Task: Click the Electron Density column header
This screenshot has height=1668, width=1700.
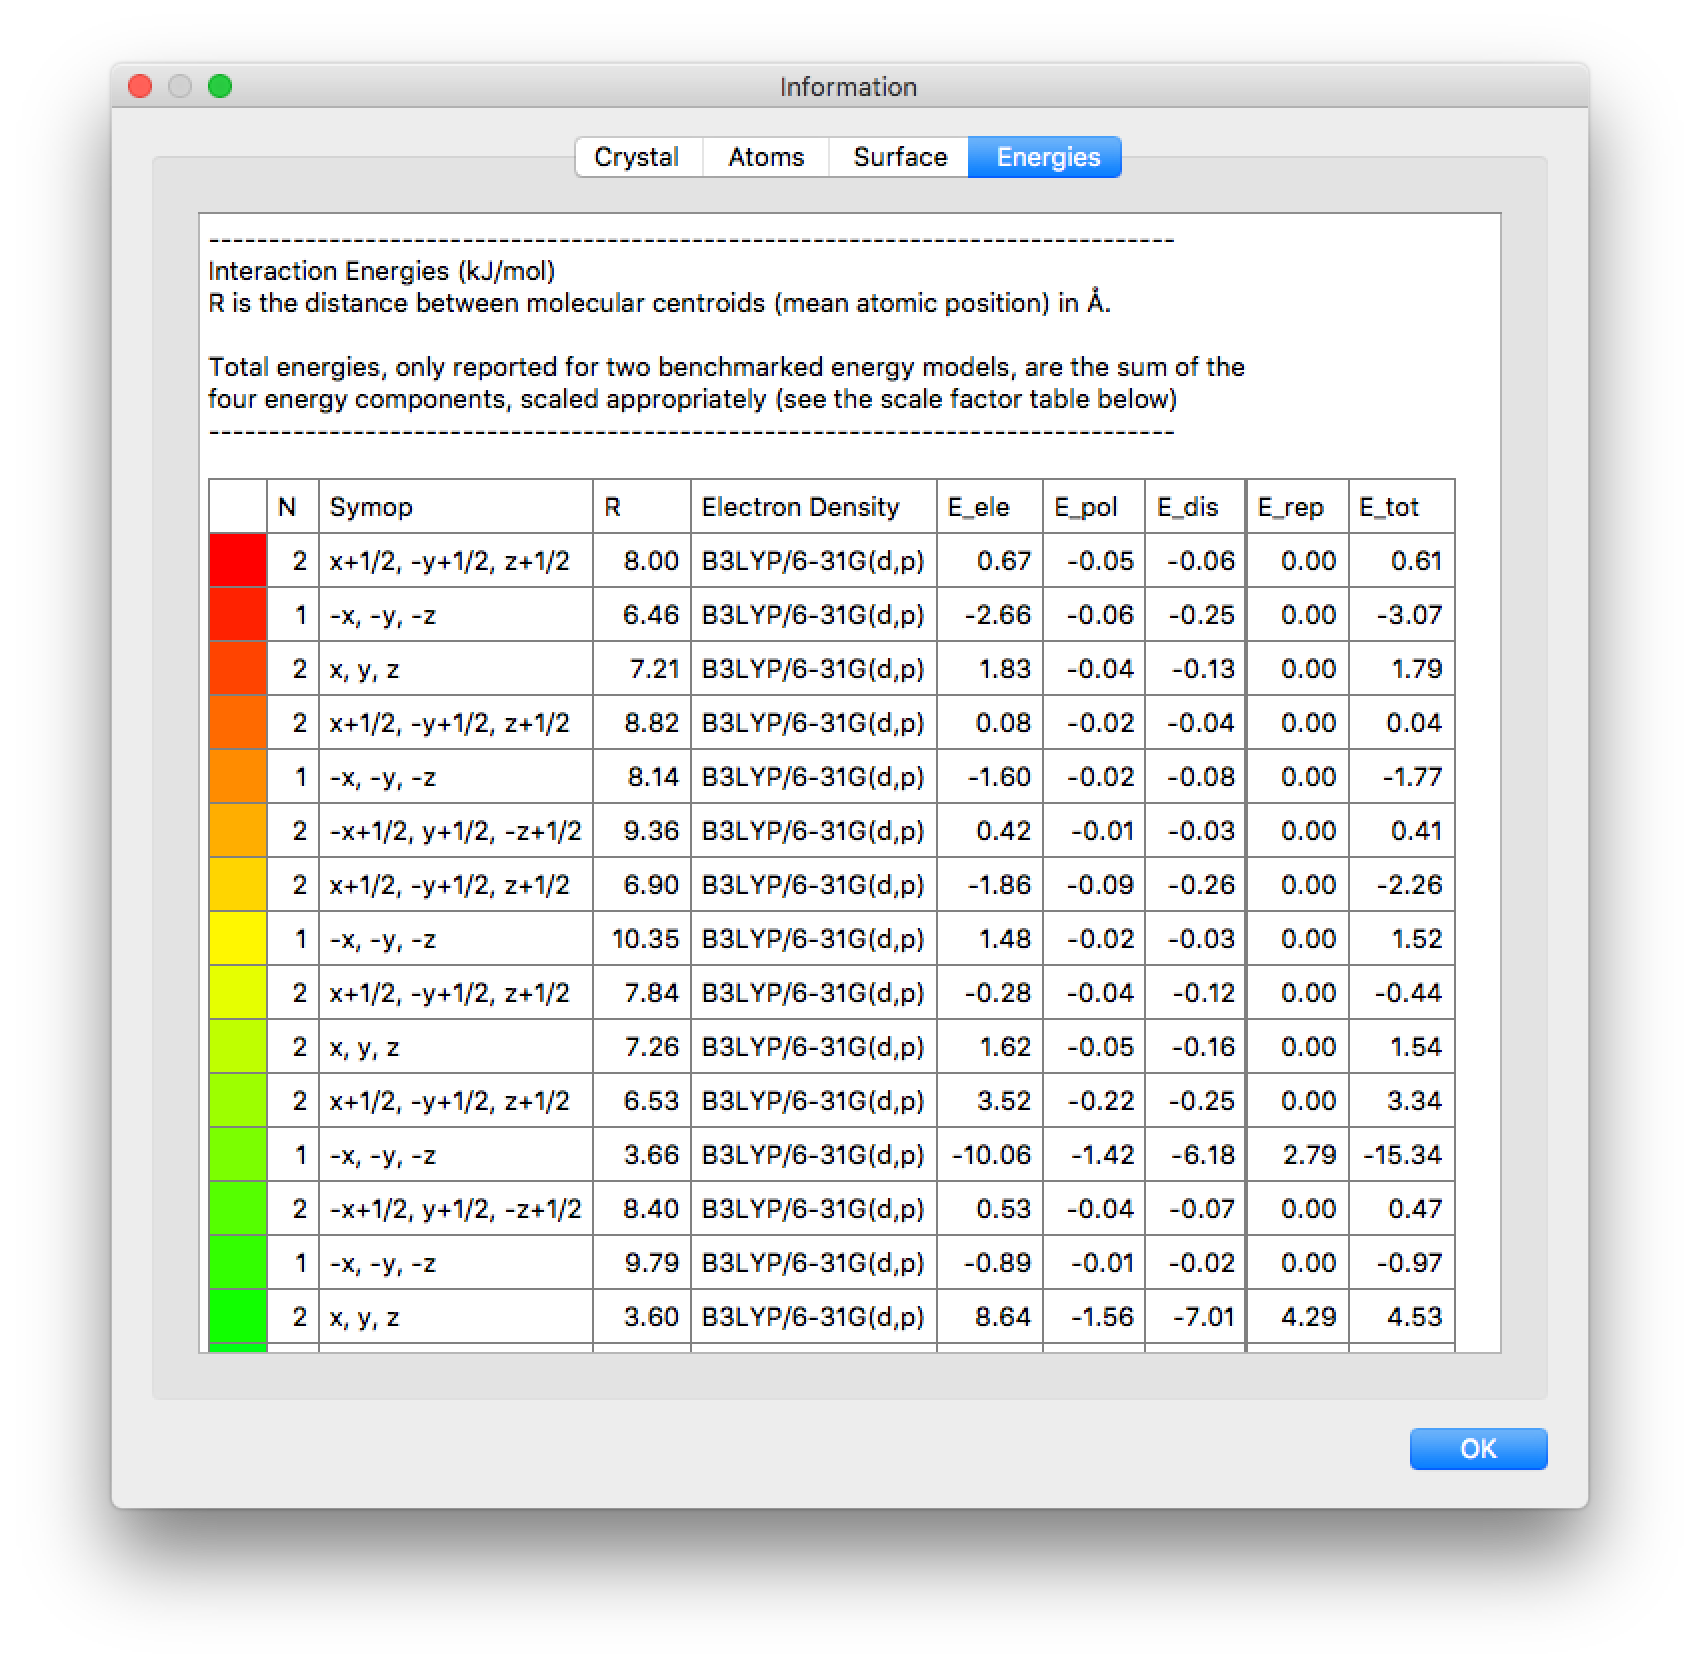Action: [x=812, y=507]
